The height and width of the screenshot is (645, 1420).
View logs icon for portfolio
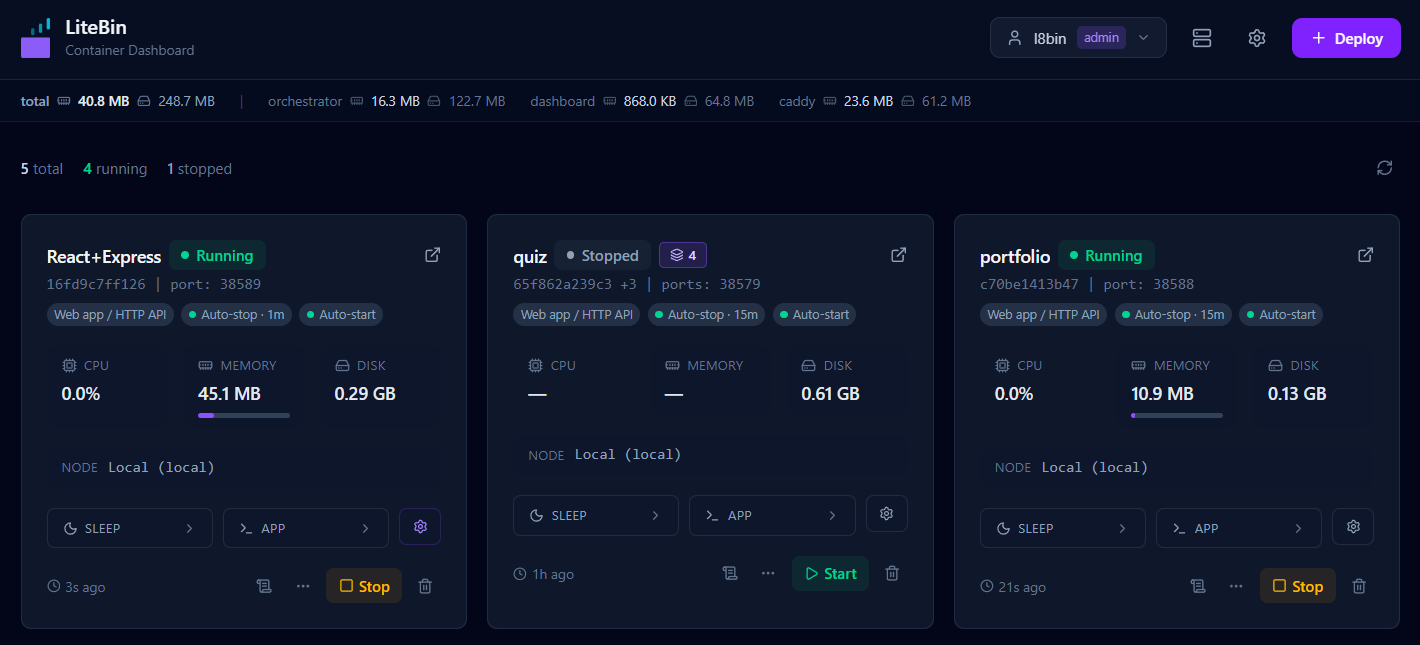coord(1197,586)
